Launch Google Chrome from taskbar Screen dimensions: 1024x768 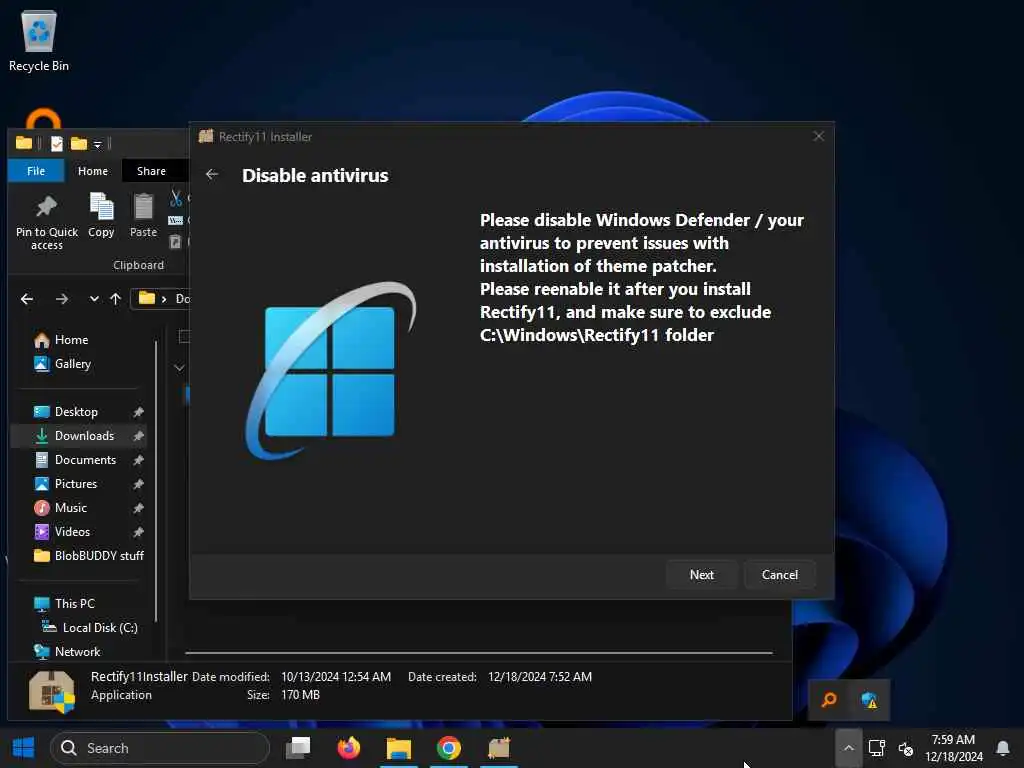coord(449,748)
